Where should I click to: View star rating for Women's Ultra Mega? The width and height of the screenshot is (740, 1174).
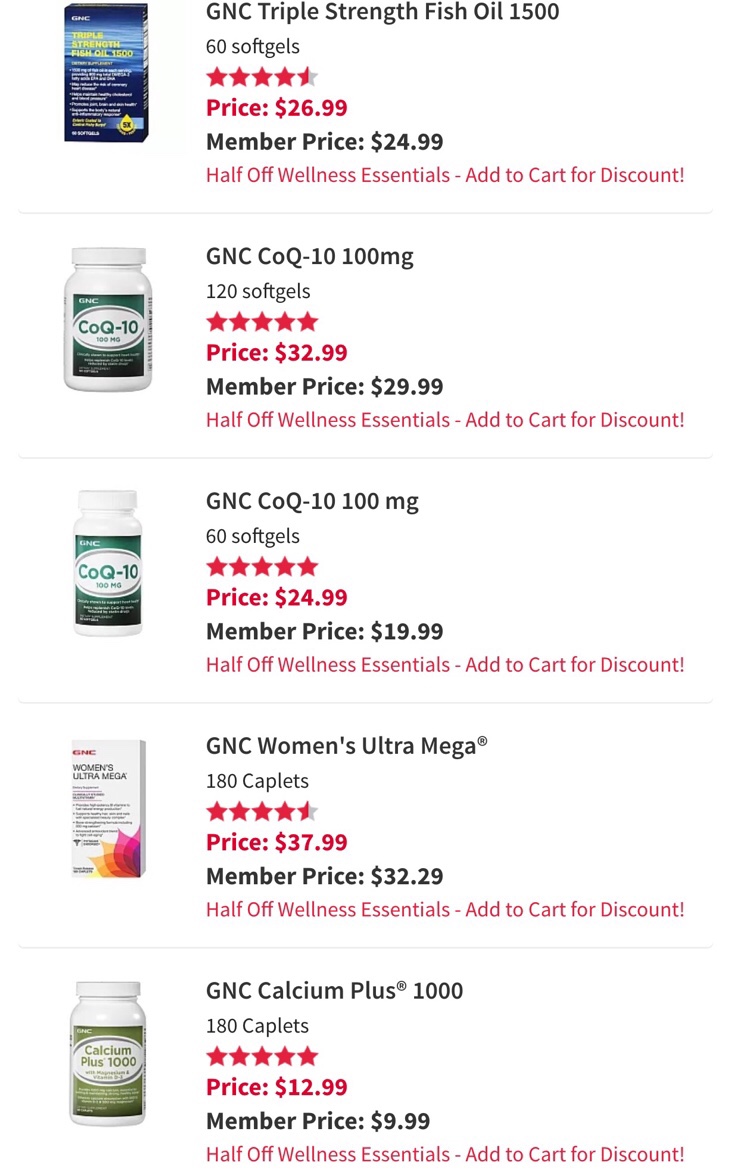click(262, 811)
